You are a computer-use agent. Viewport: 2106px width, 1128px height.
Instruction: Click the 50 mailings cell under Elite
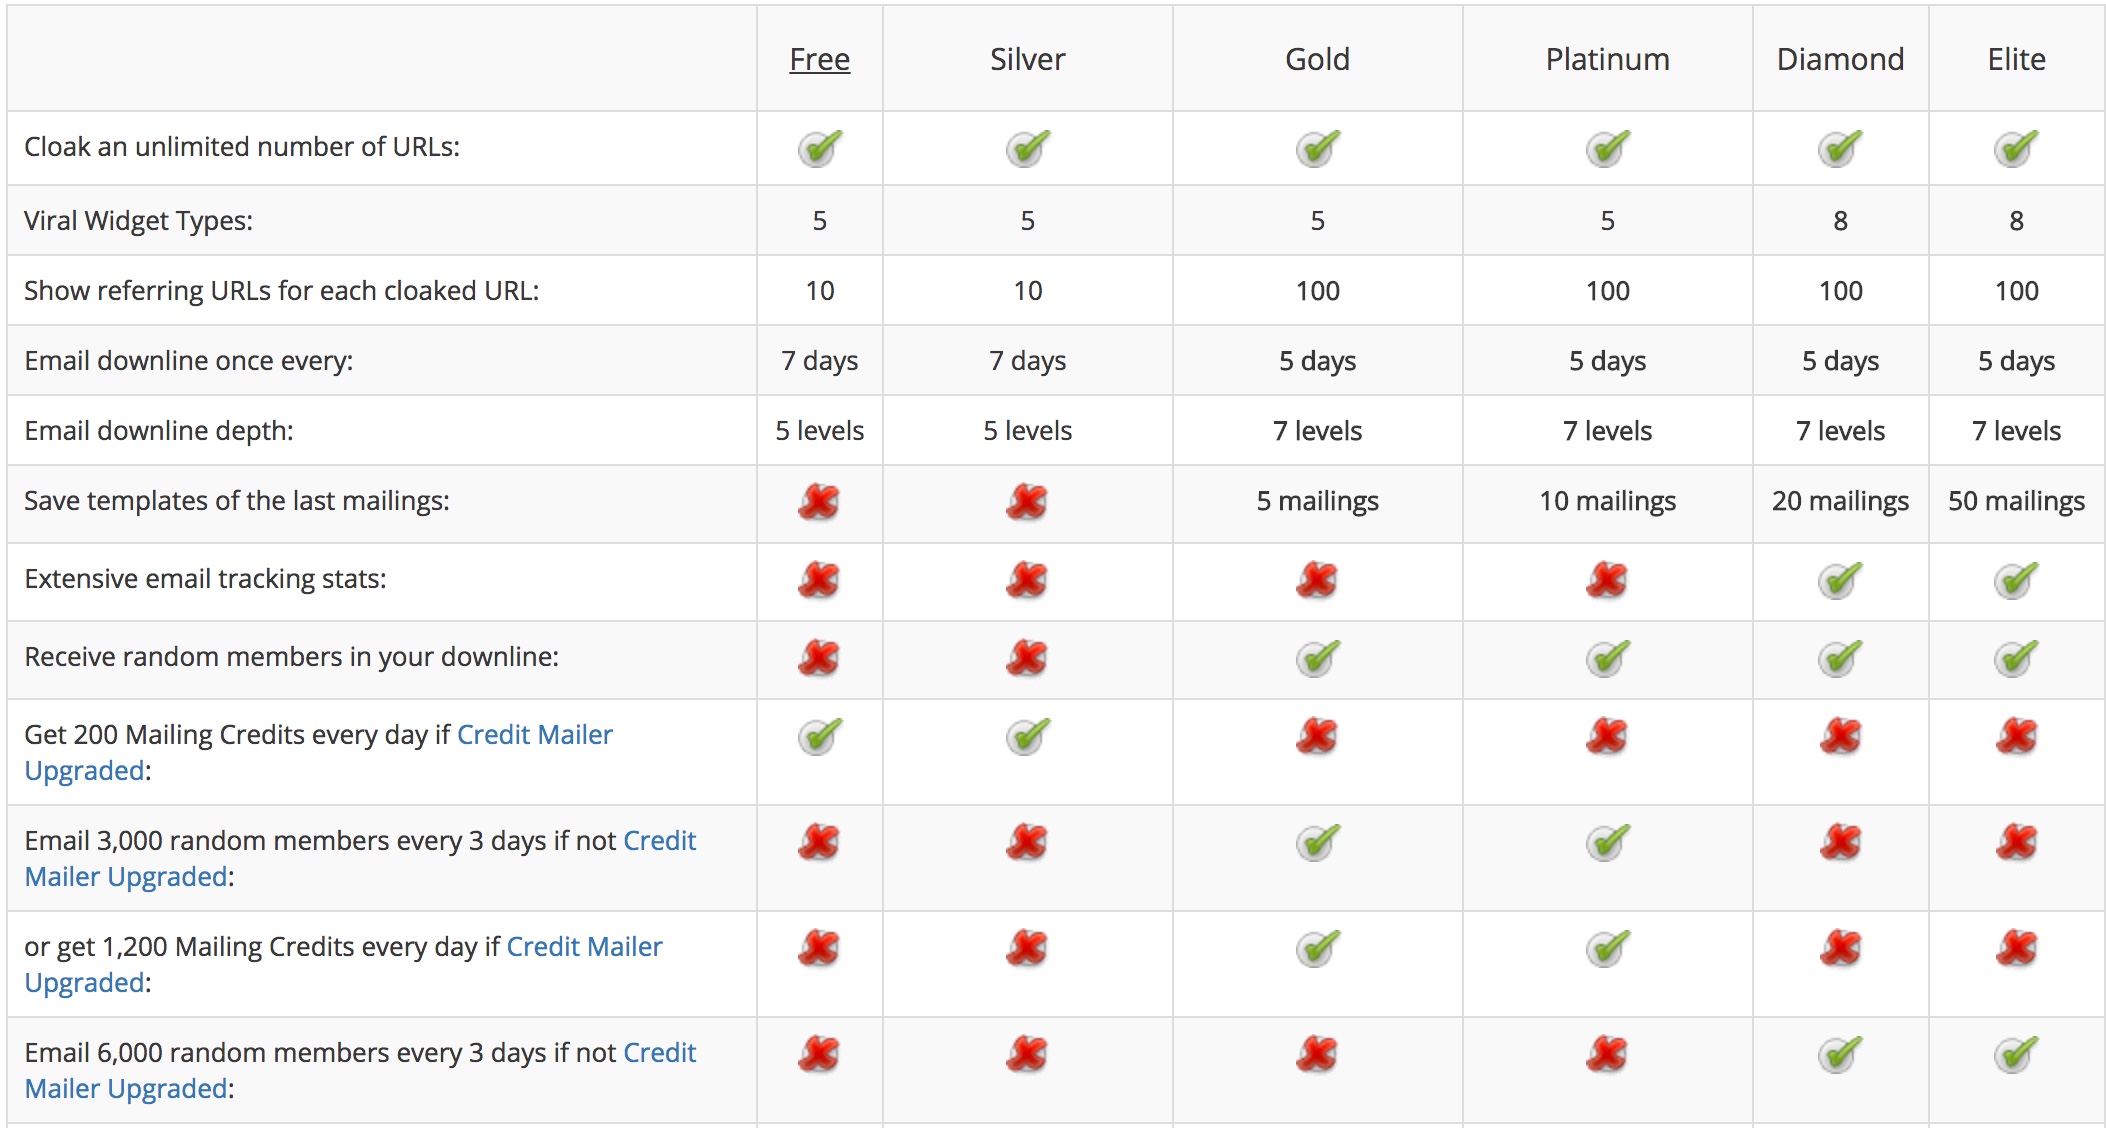[x=2016, y=501]
